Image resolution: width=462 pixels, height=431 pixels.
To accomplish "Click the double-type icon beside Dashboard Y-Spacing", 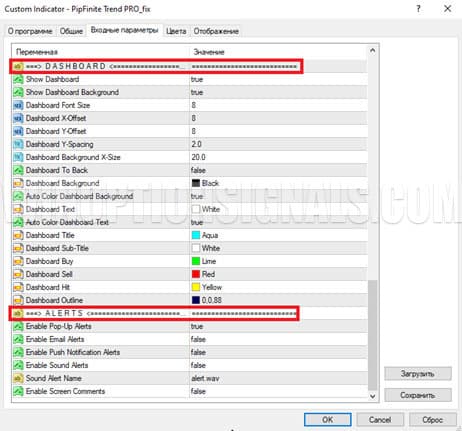I will [x=18, y=144].
